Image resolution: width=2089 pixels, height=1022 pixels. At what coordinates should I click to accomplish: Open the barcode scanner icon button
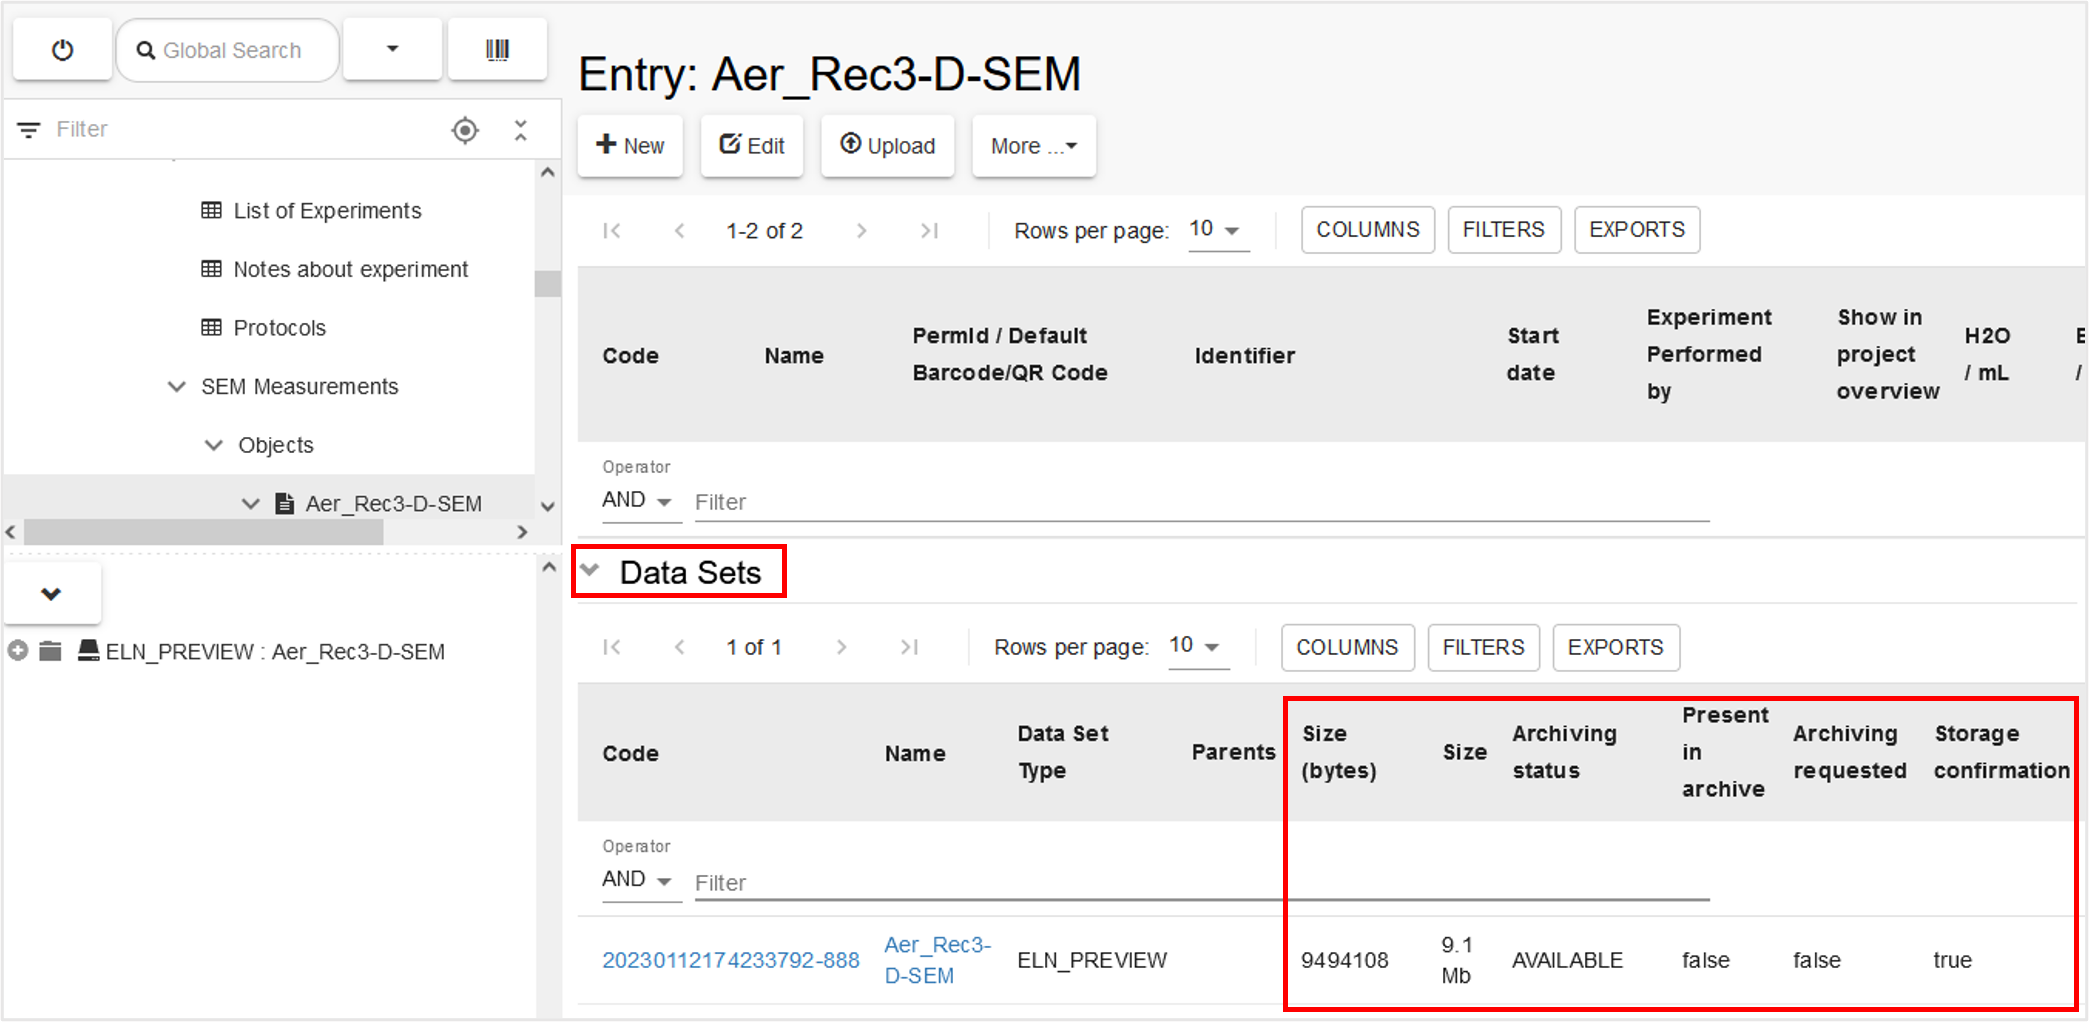click(497, 50)
